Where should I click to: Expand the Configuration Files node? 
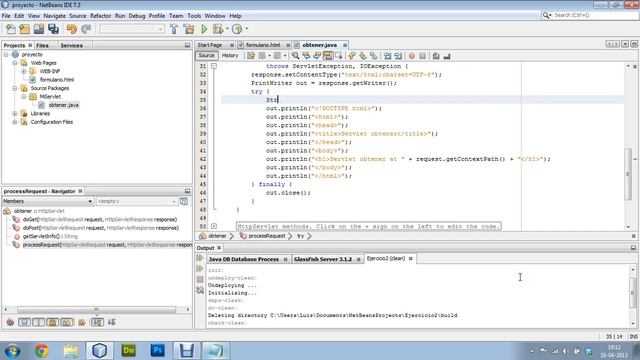click(15, 122)
